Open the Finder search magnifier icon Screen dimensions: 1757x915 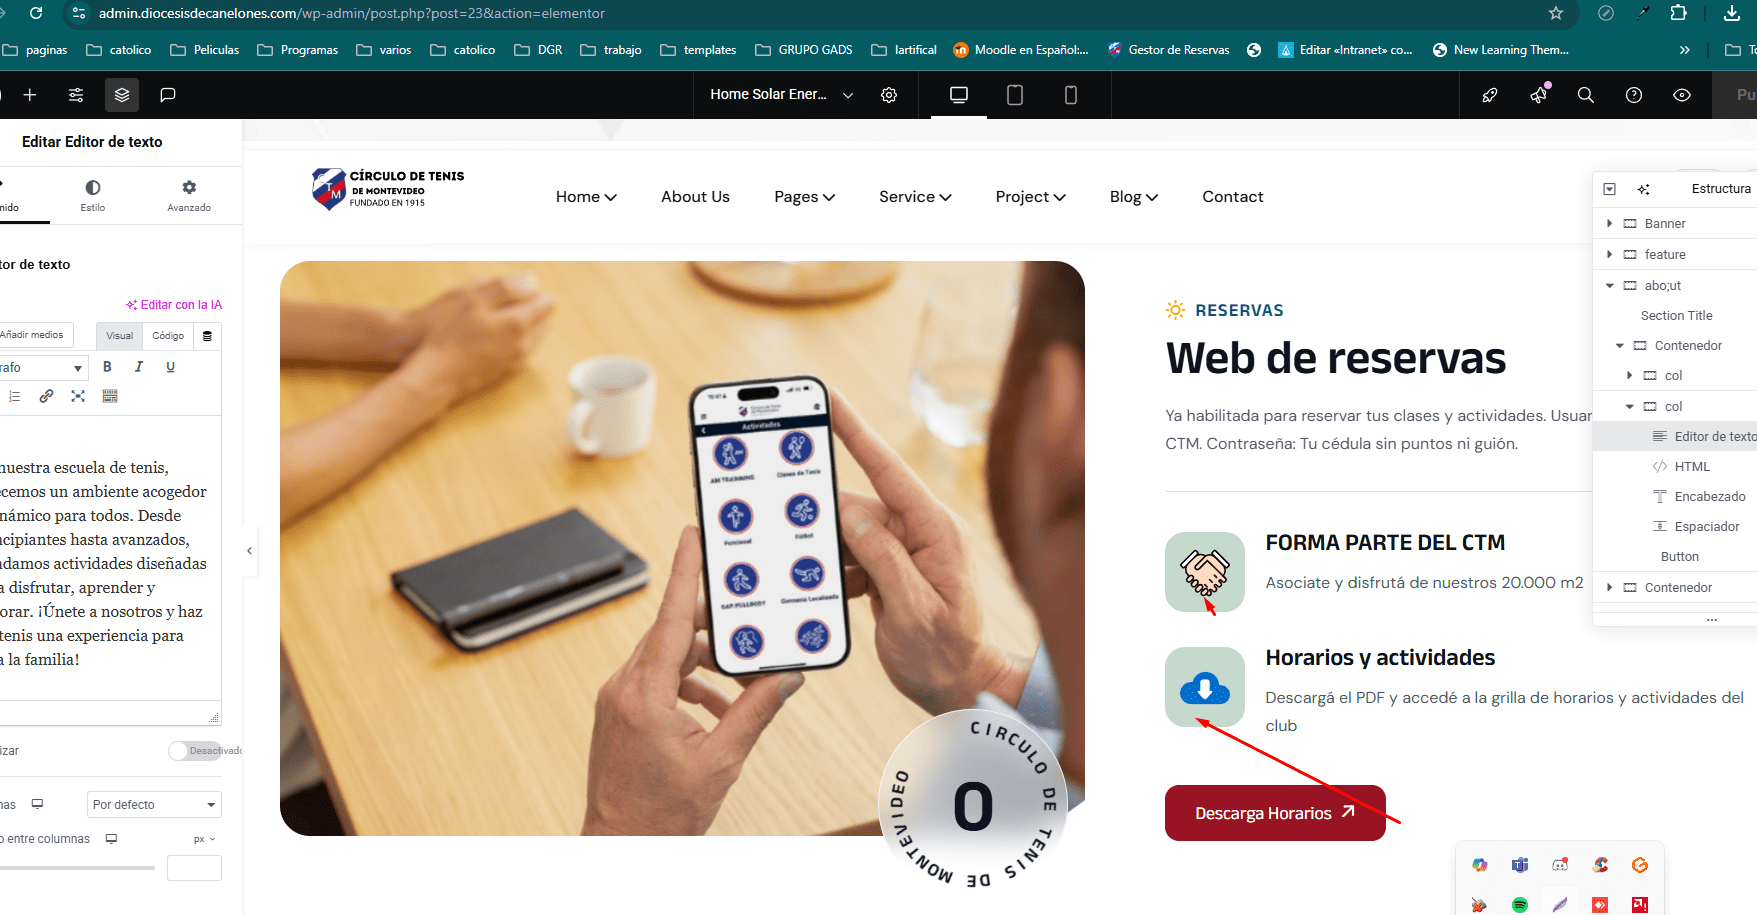(1586, 95)
